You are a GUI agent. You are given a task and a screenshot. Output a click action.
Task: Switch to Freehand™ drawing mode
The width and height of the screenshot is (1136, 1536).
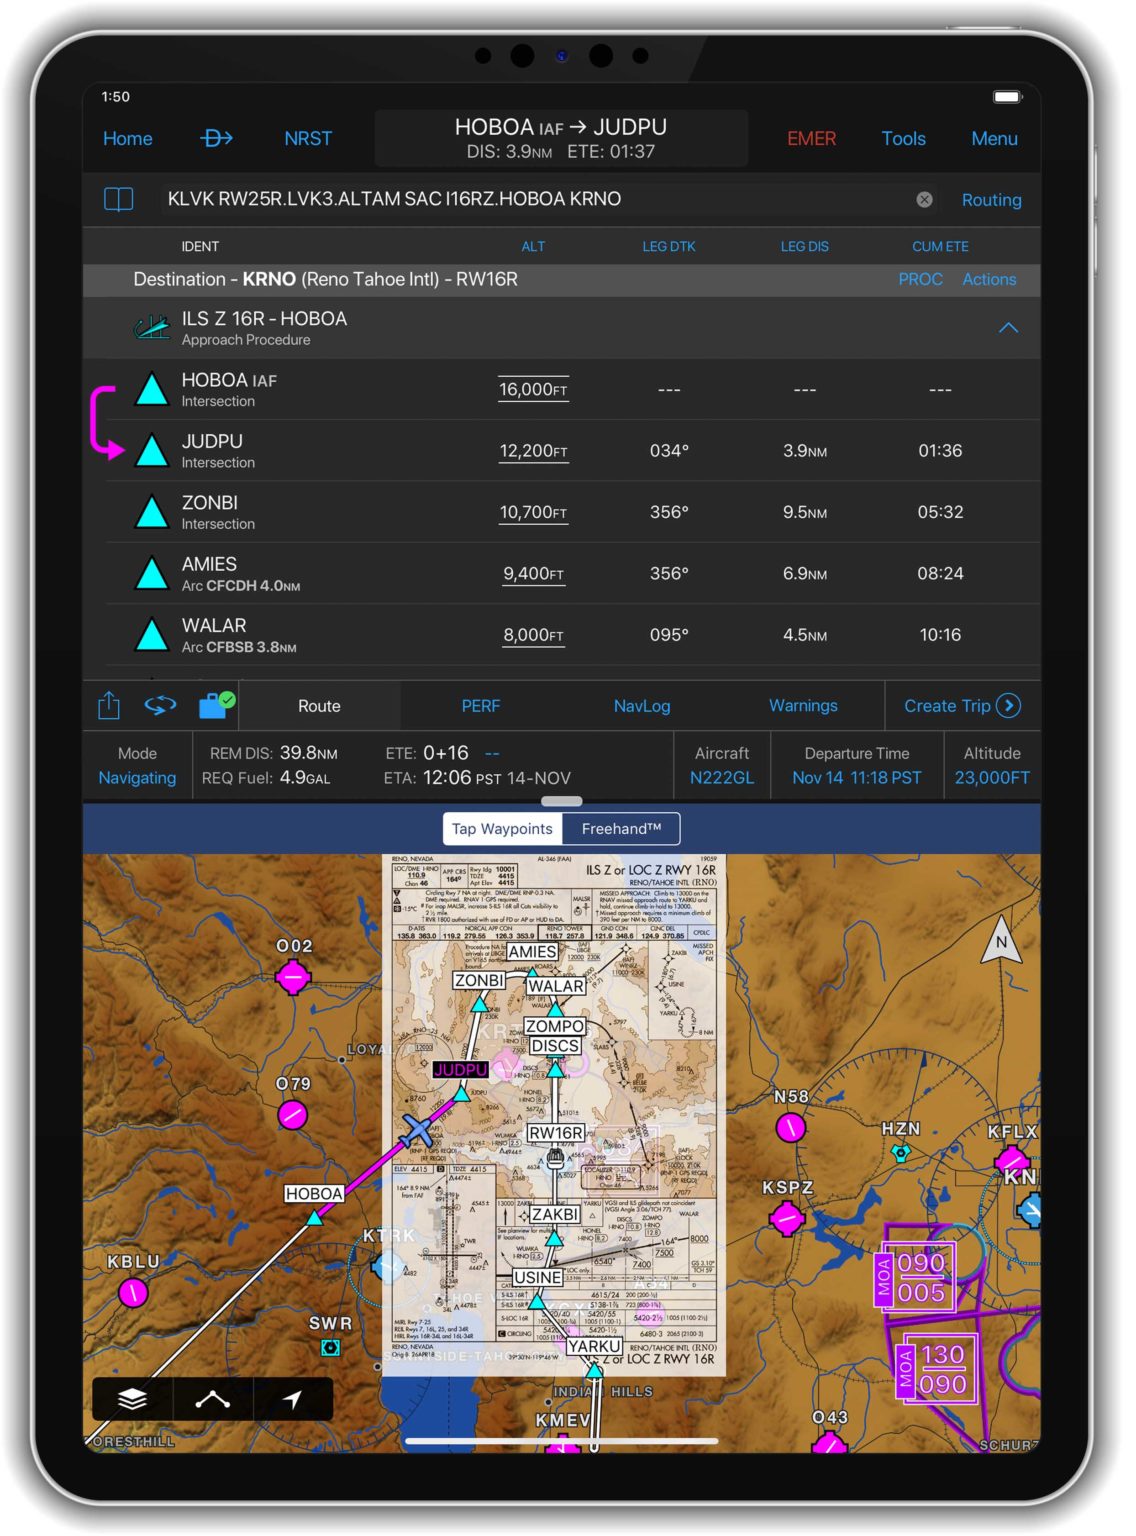point(621,829)
